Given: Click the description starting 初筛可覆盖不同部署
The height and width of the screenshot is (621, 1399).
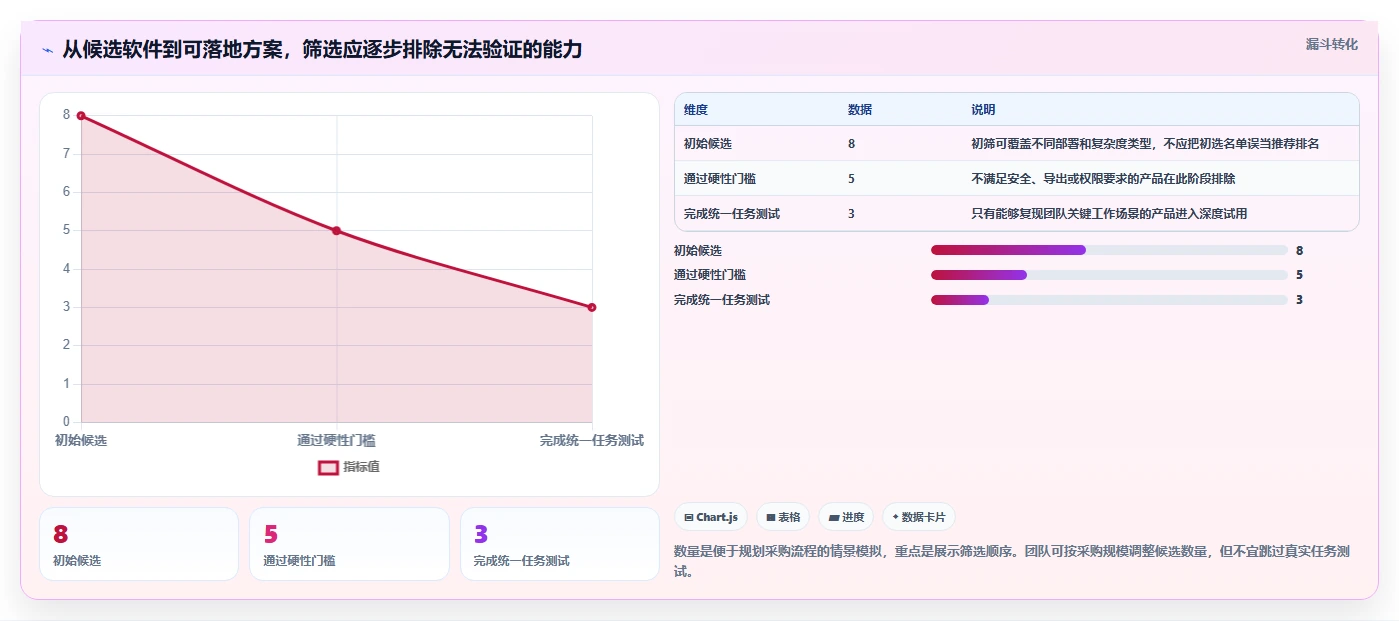Looking at the screenshot, I should 1145,144.
